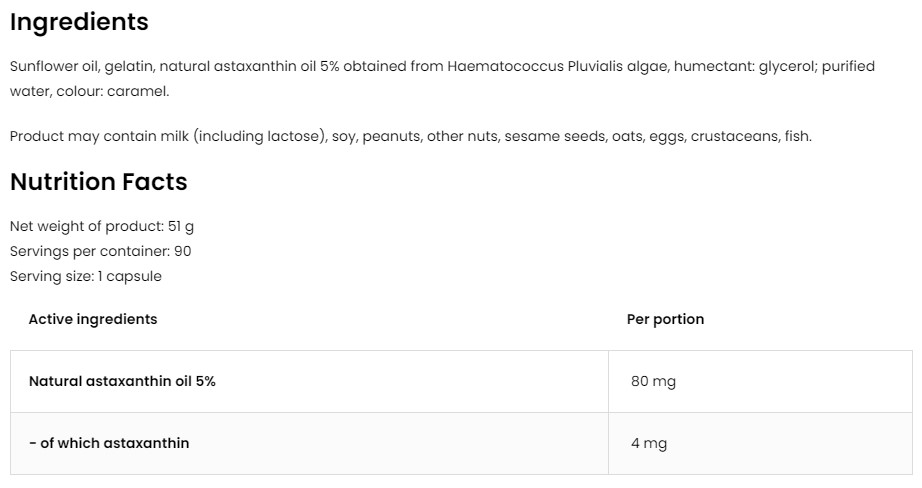Select the 'Natural astaxanthin oil 5%' table cell

(122, 382)
